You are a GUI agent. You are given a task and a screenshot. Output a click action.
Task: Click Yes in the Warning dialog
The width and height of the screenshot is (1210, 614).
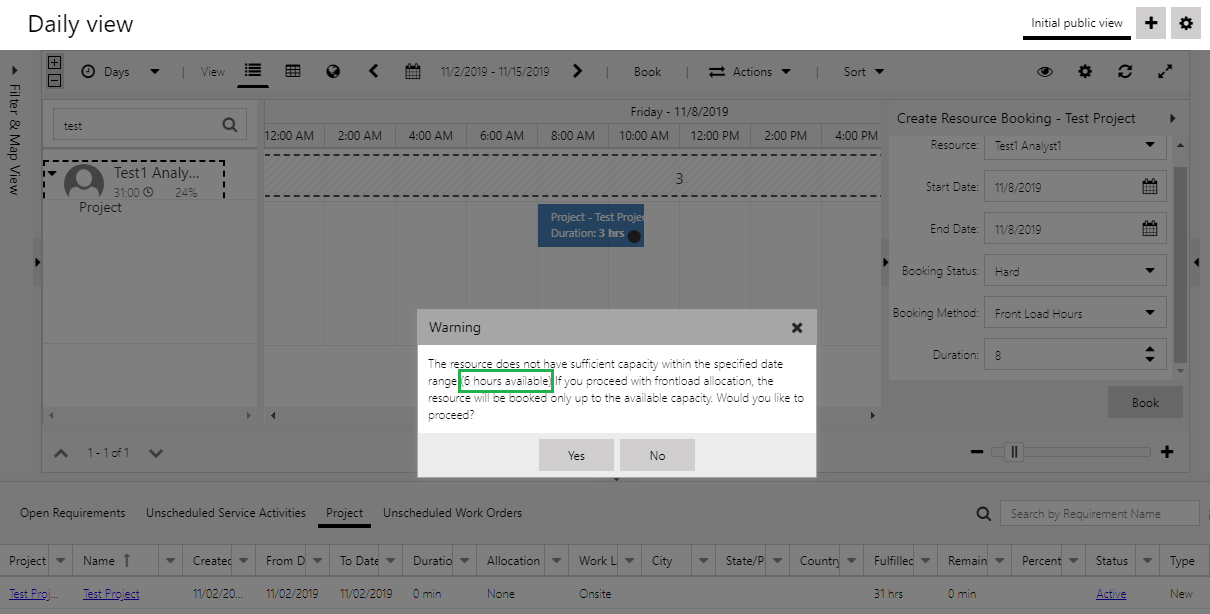coord(576,455)
